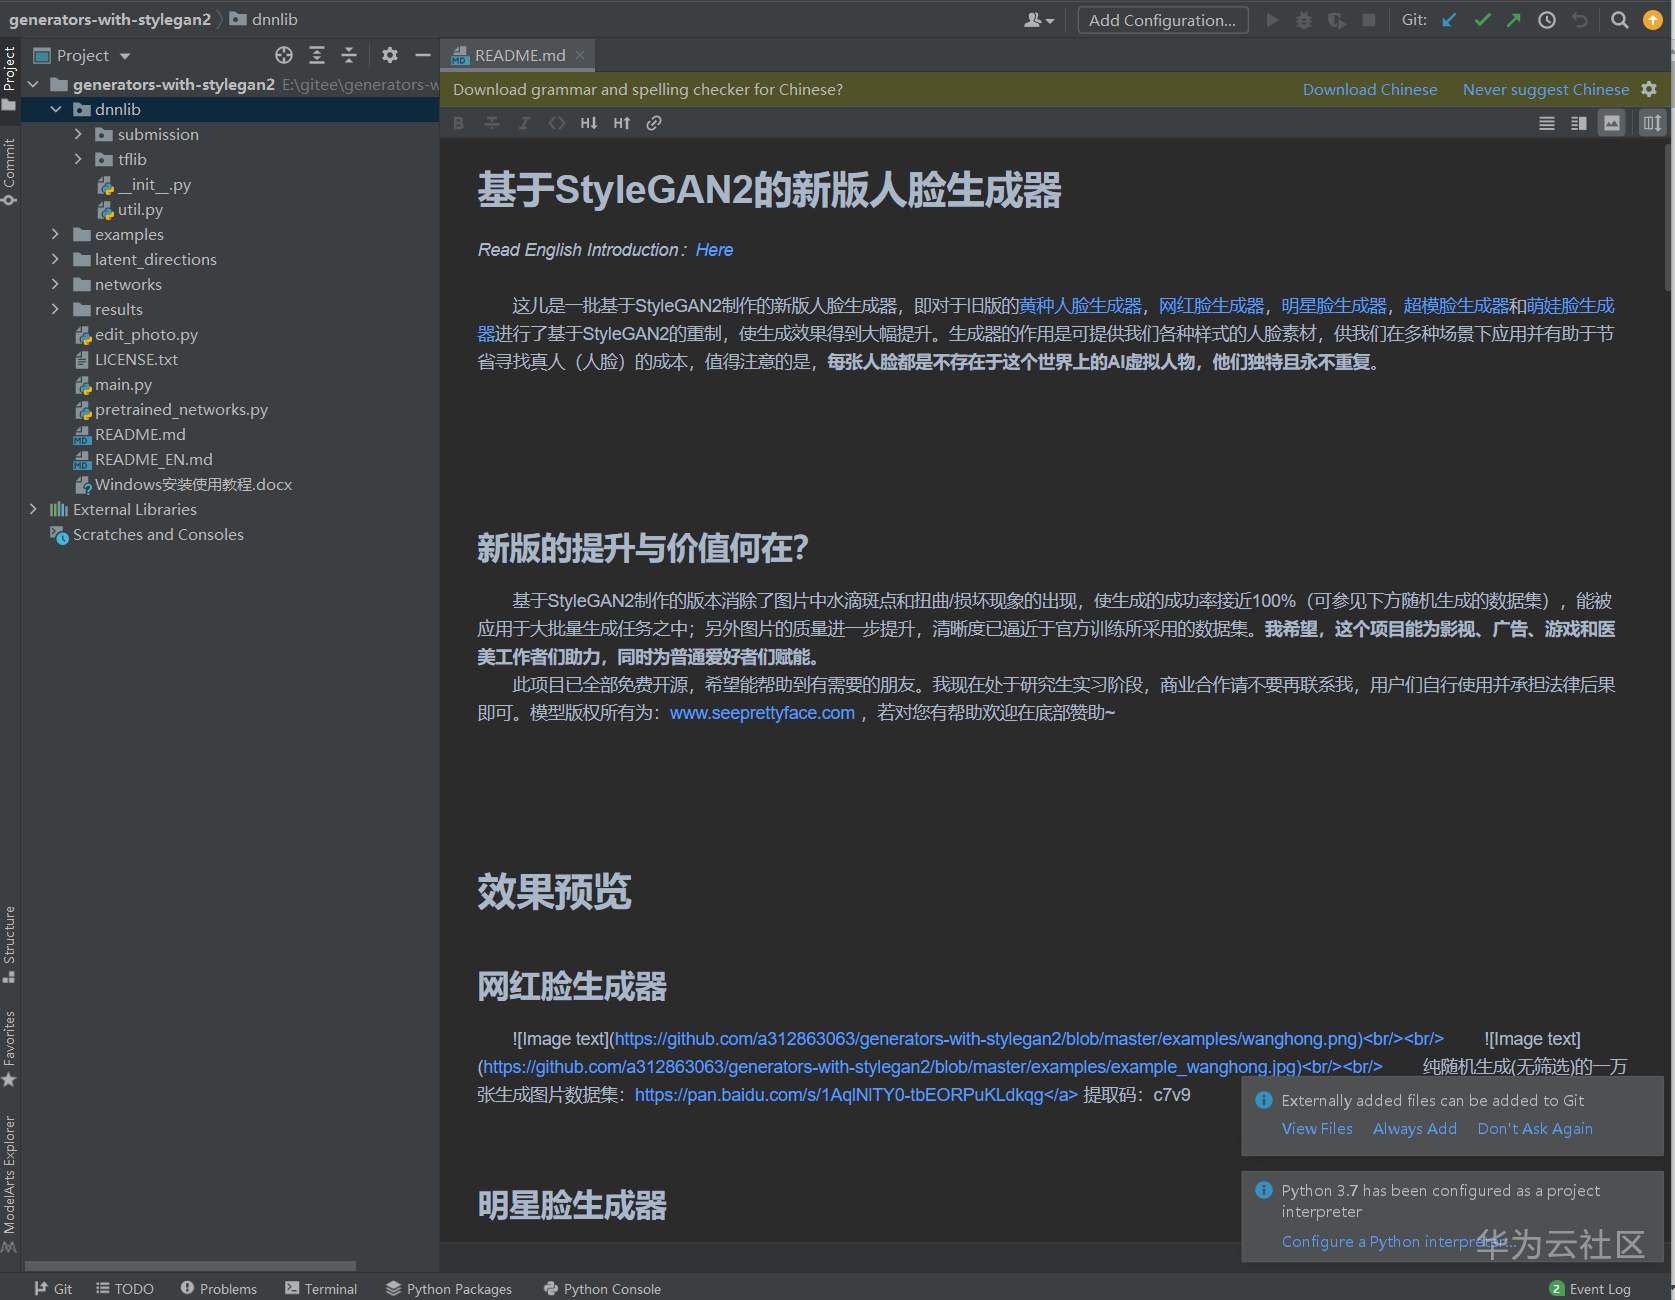Select the README.md editor tab
1675x1300 pixels.
518,55
